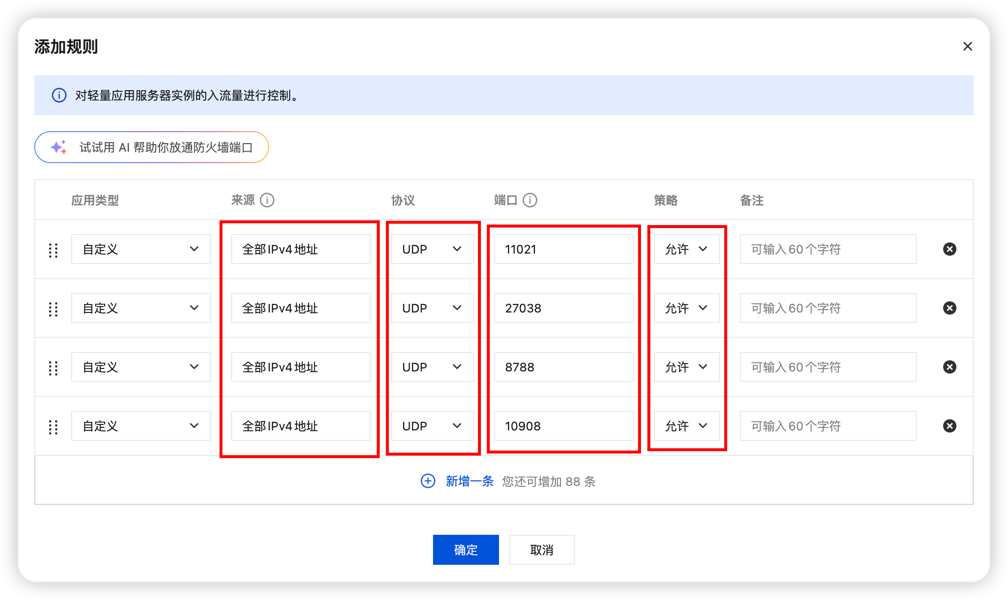Click the drag handle of the last rule row
This screenshot has width=1008, height=600.
coord(53,425)
